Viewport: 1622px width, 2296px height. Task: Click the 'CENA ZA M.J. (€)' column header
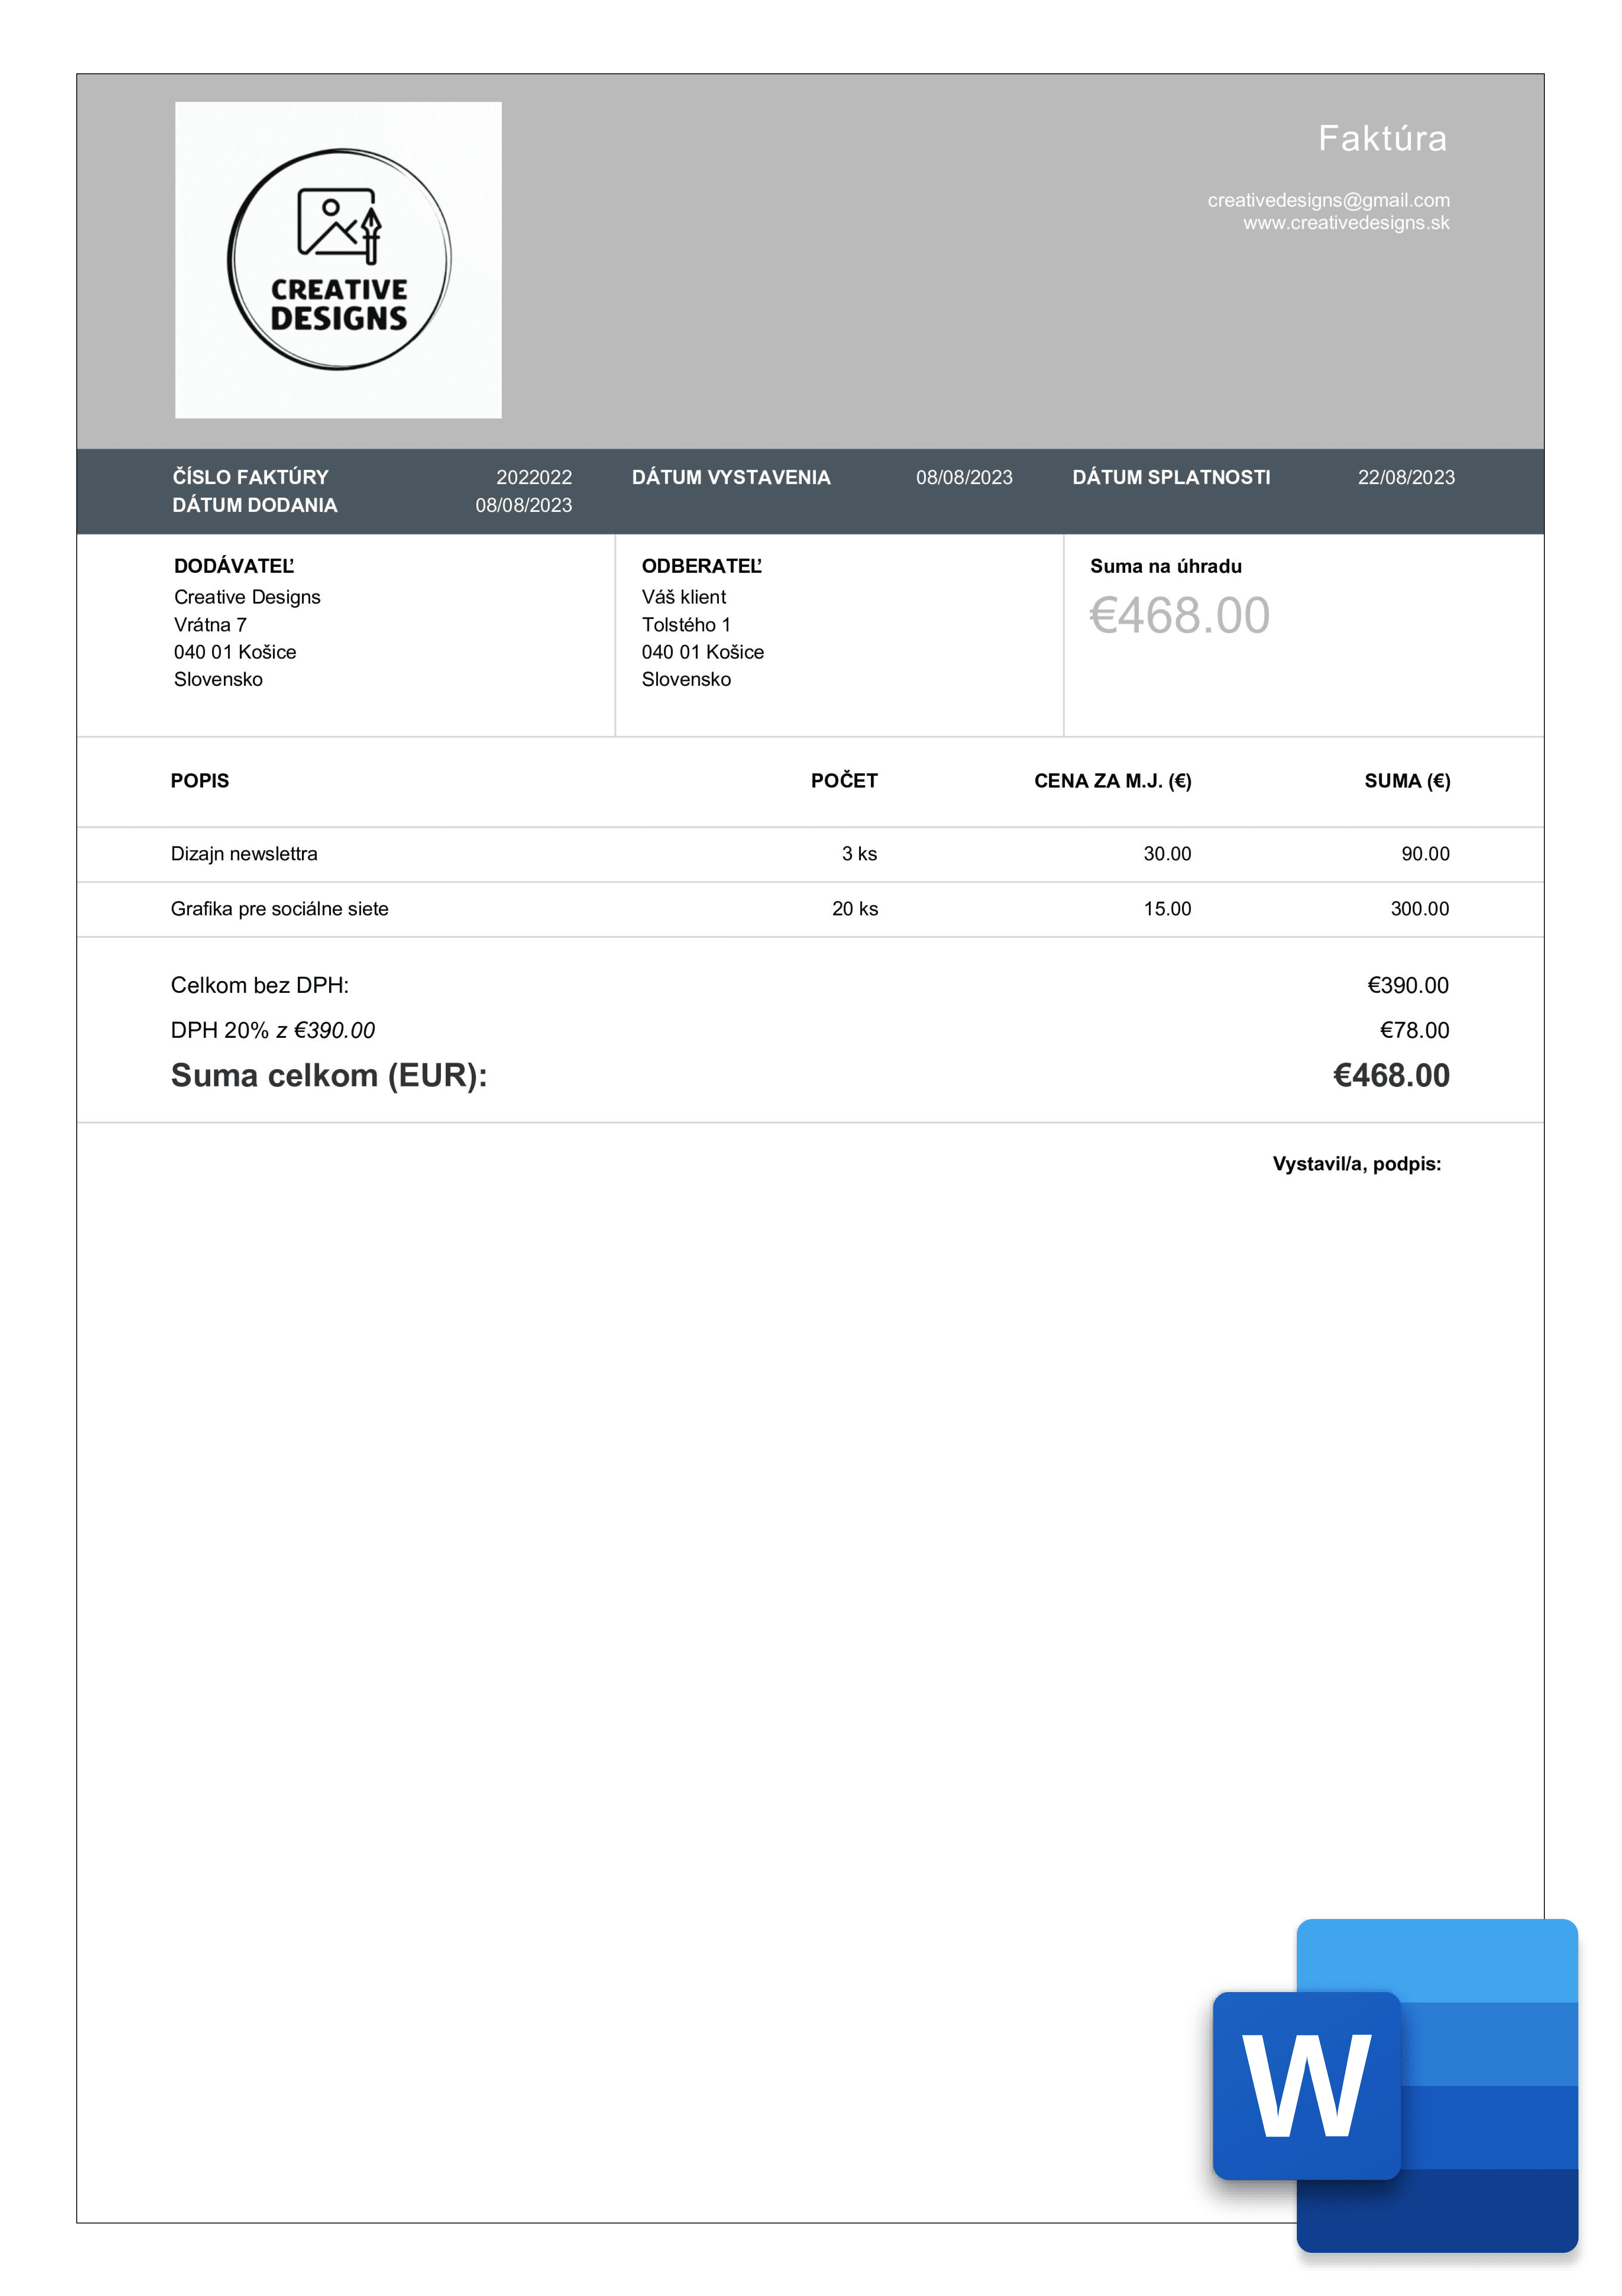click(x=1113, y=781)
